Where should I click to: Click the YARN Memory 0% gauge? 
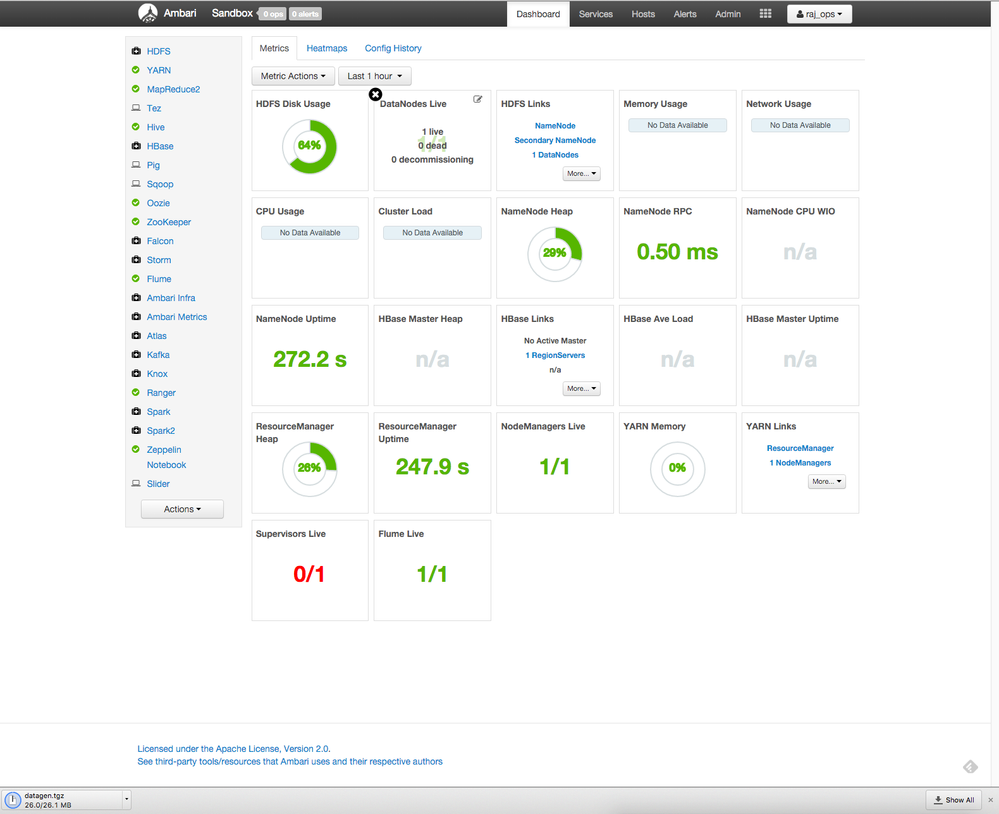(677, 468)
